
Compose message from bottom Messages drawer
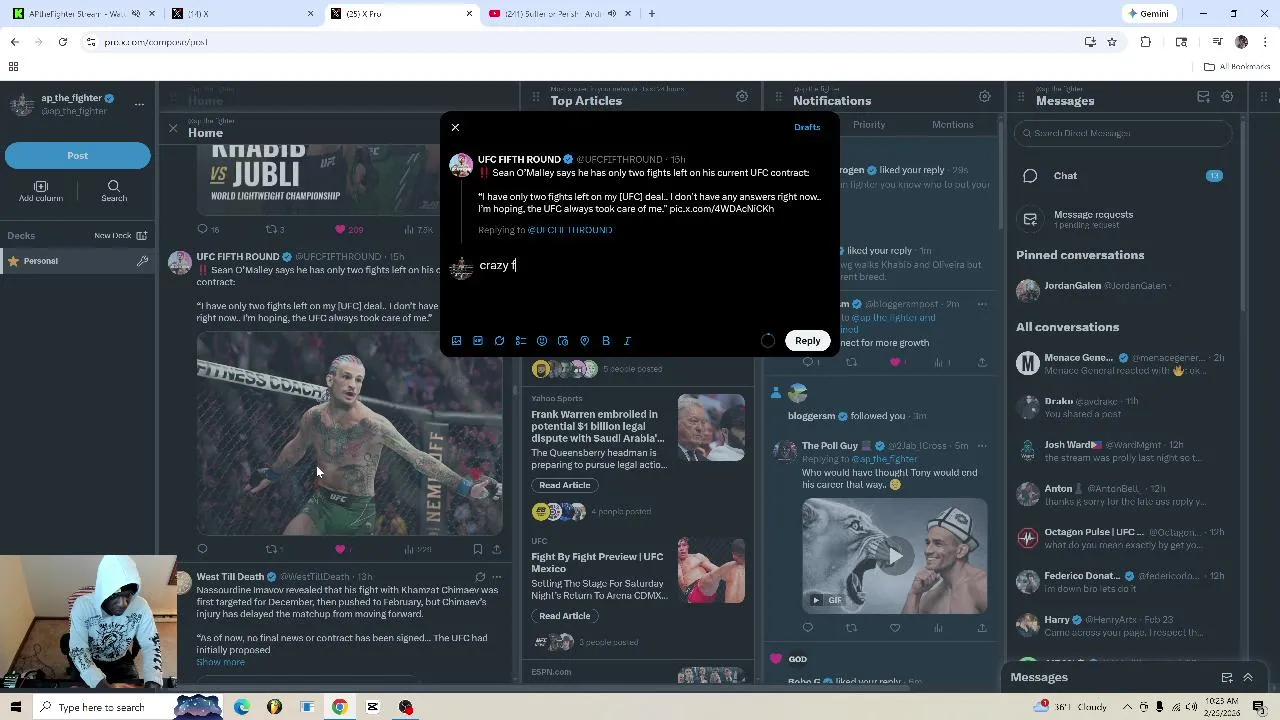click(1227, 677)
